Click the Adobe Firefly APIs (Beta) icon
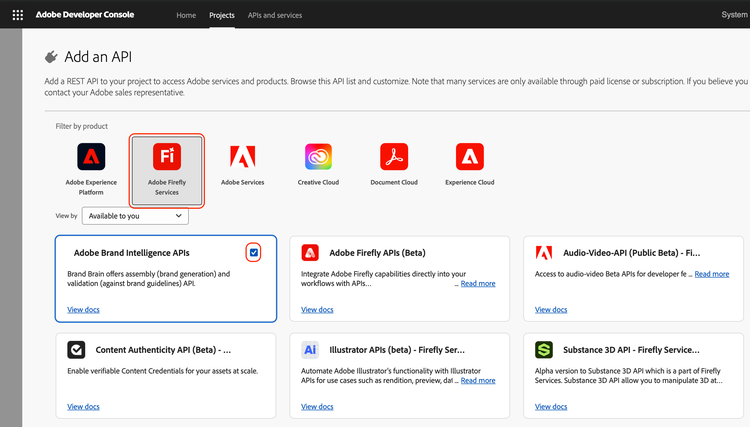 [310, 252]
